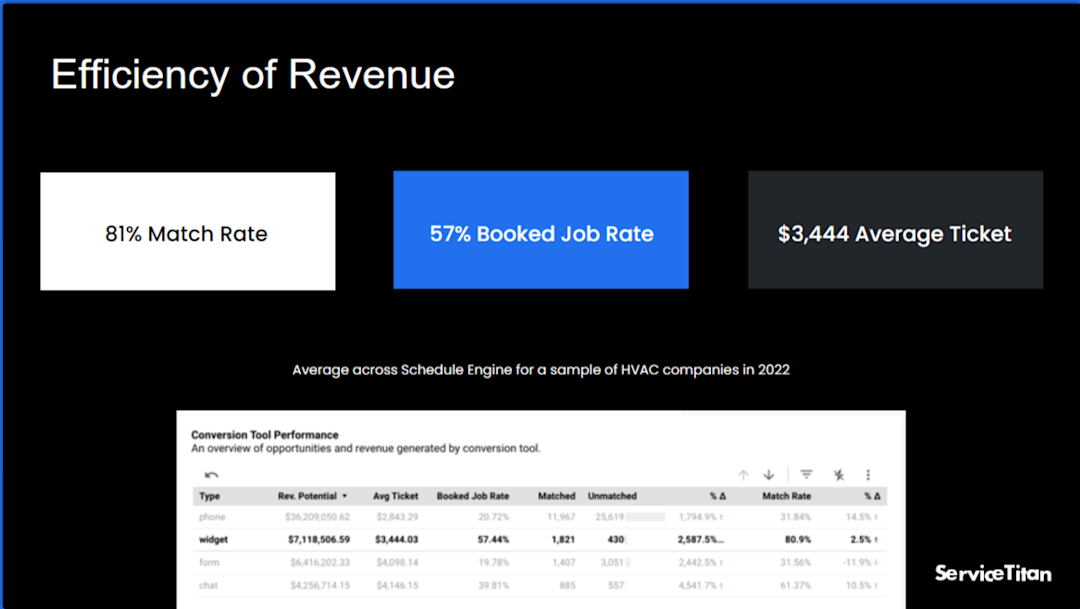Click the 4,541.7% change value

click(698, 586)
